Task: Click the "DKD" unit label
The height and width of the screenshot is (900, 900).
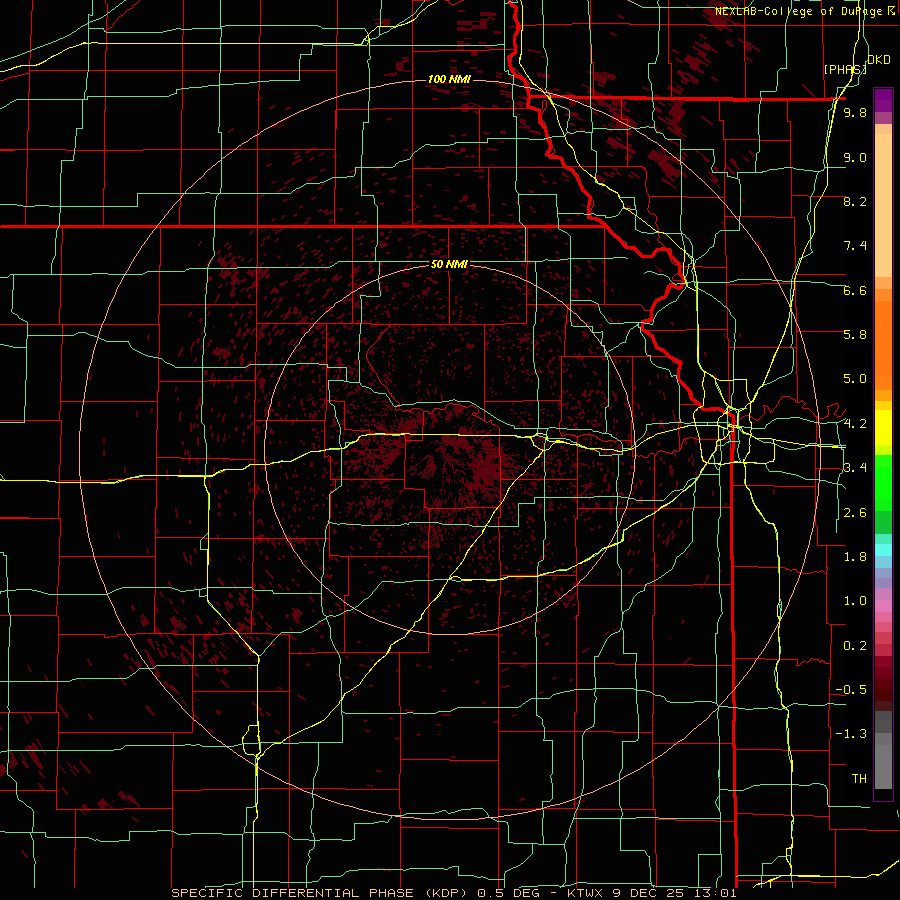Action: click(x=879, y=60)
